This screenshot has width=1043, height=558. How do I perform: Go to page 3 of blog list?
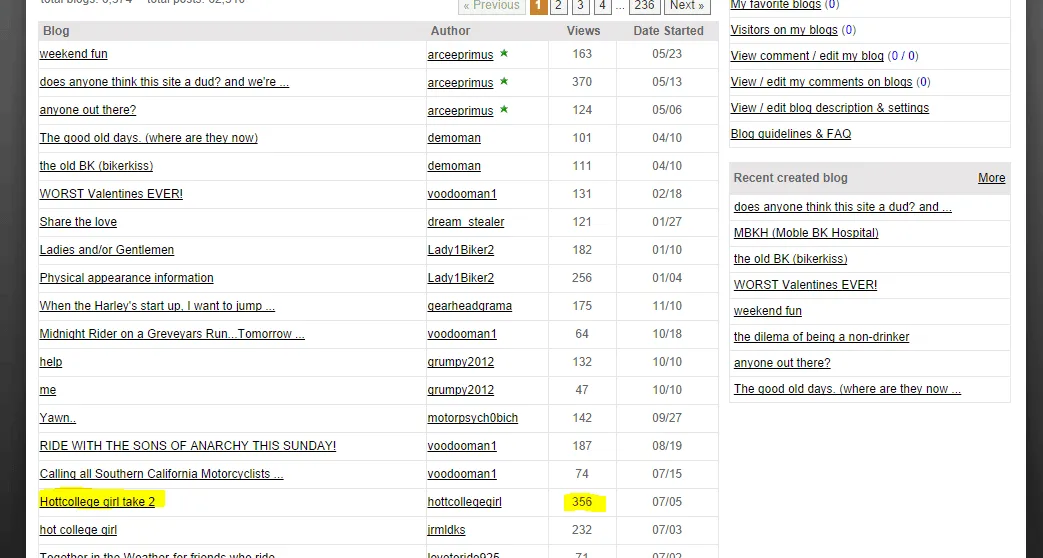tap(580, 6)
